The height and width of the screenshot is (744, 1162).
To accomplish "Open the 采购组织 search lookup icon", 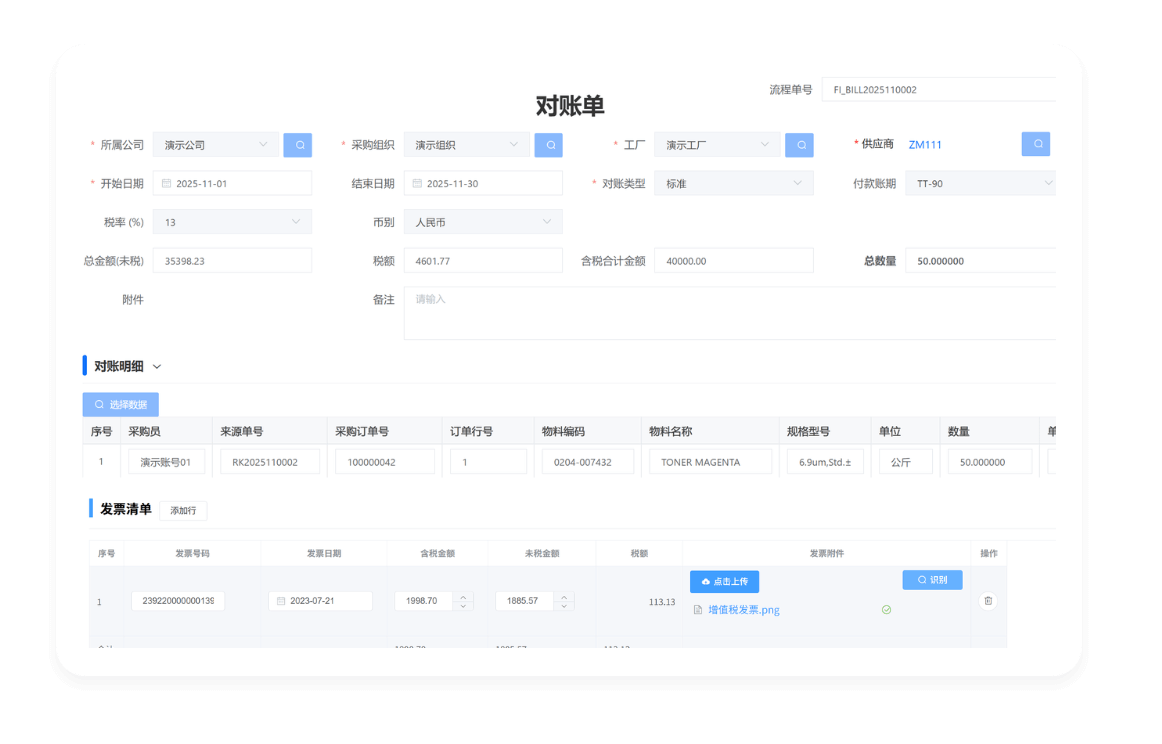I will click(549, 144).
